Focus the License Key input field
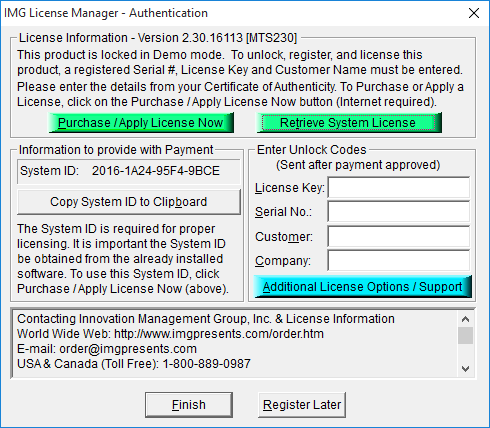Screen dimensions: 490x428 (399, 188)
